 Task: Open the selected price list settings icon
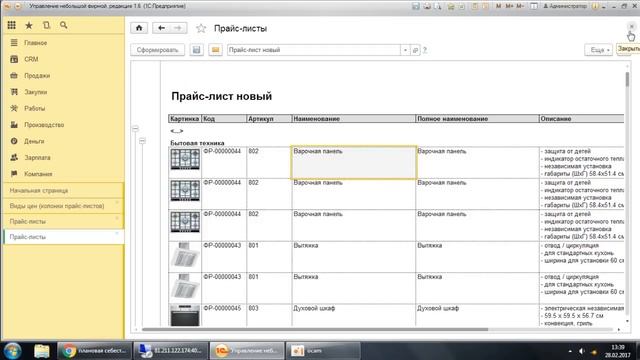point(415,50)
